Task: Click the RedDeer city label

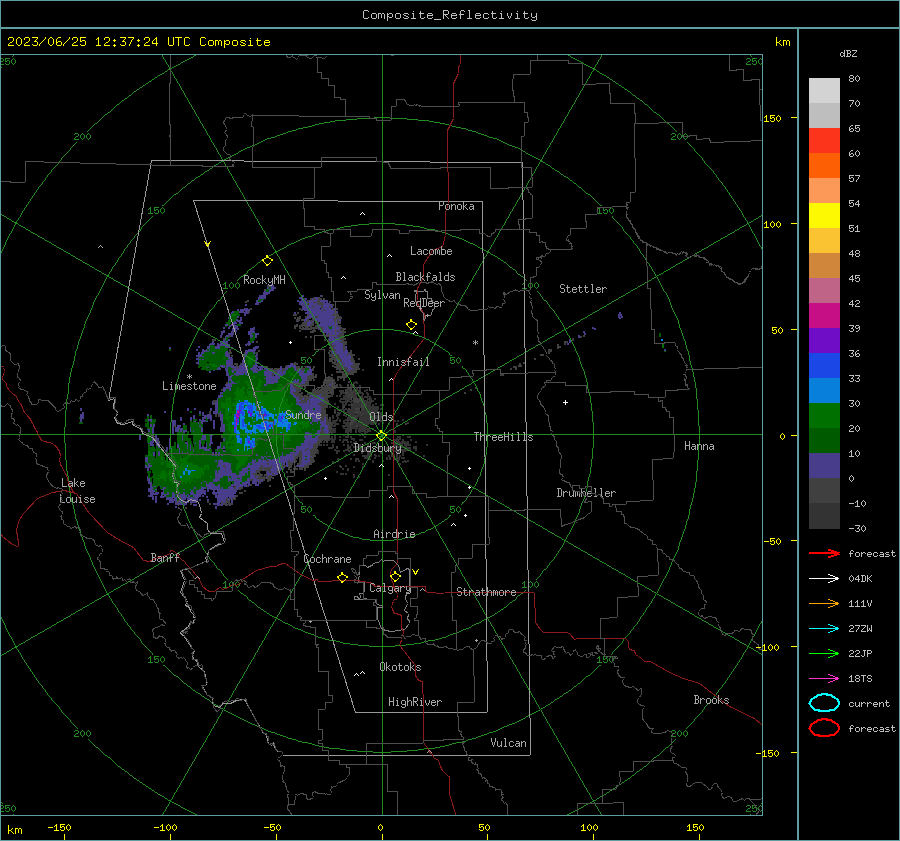Action: (424, 303)
